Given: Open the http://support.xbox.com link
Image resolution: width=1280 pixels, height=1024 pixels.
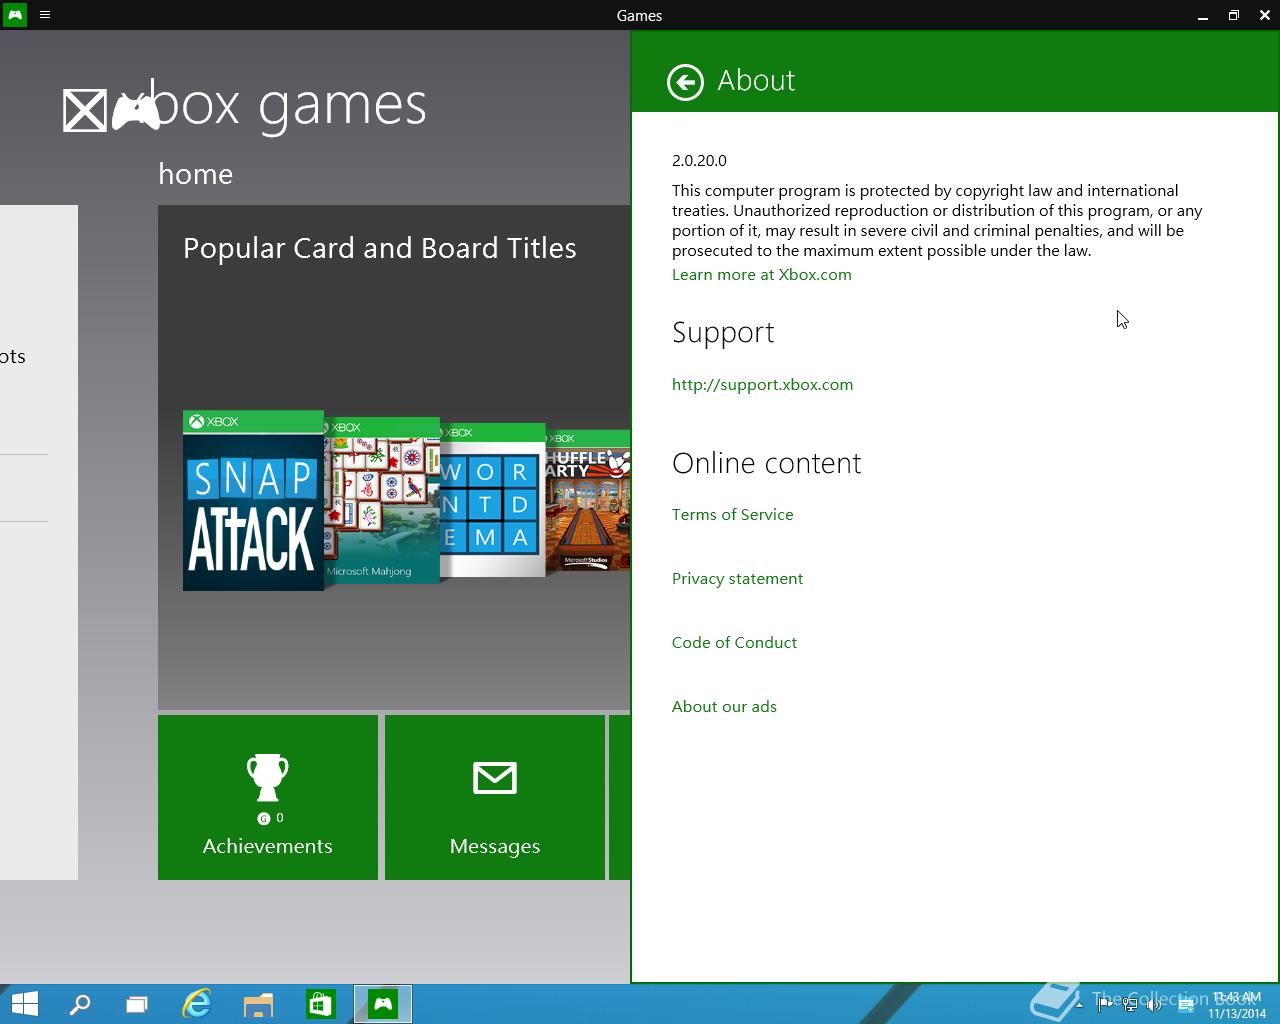Looking at the screenshot, I should [763, 385].
